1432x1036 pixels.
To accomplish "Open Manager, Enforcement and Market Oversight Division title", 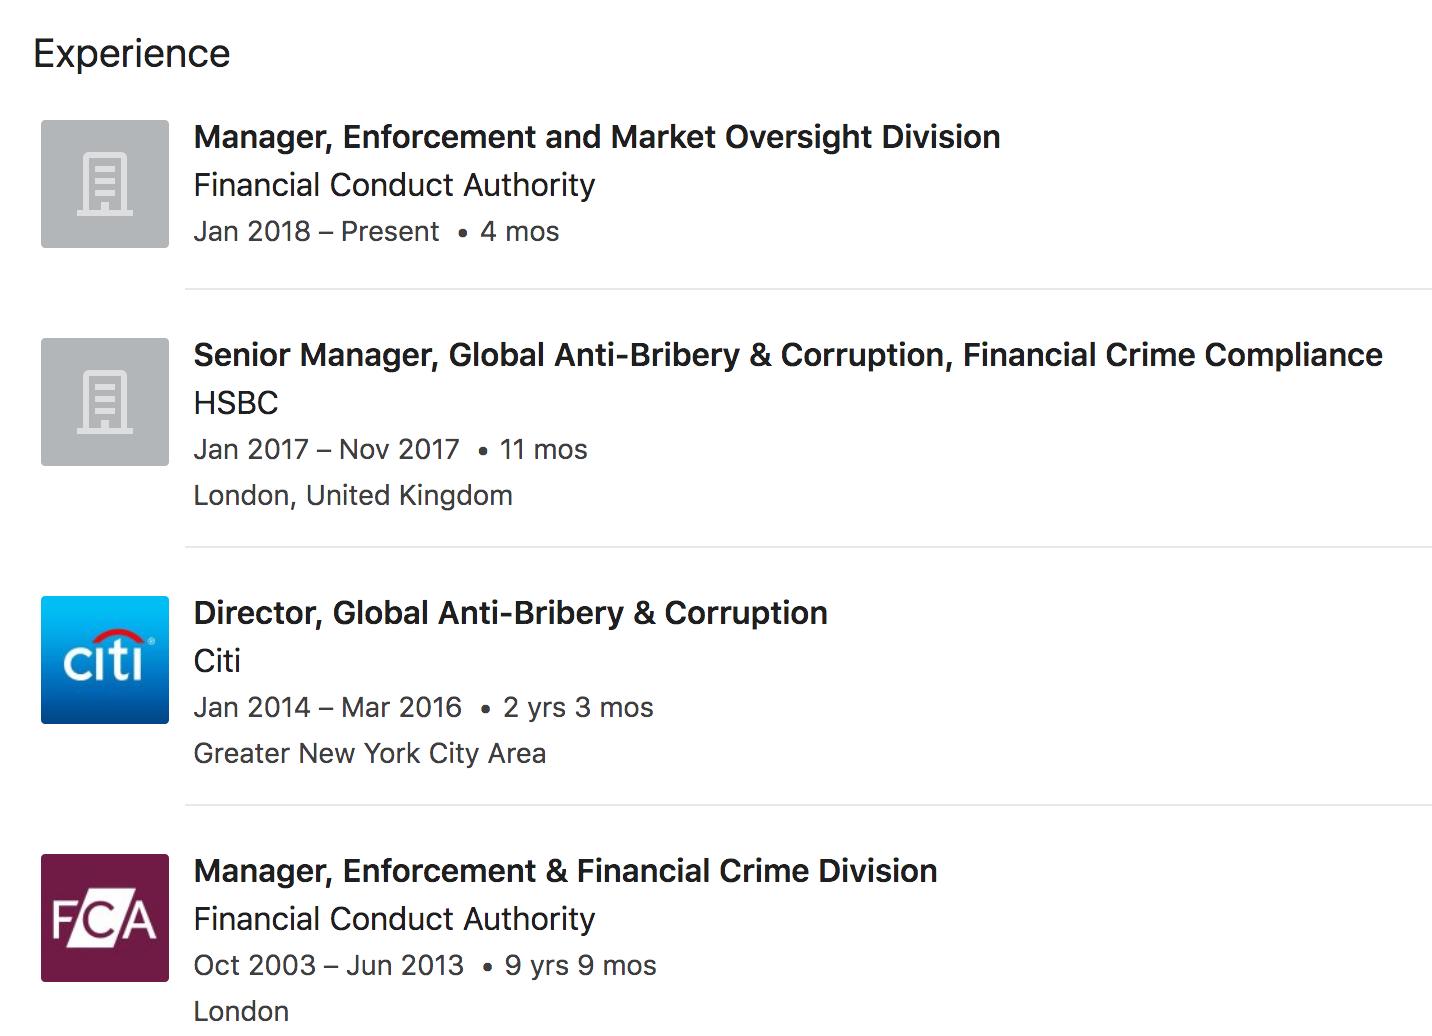I will coord(597,137).
